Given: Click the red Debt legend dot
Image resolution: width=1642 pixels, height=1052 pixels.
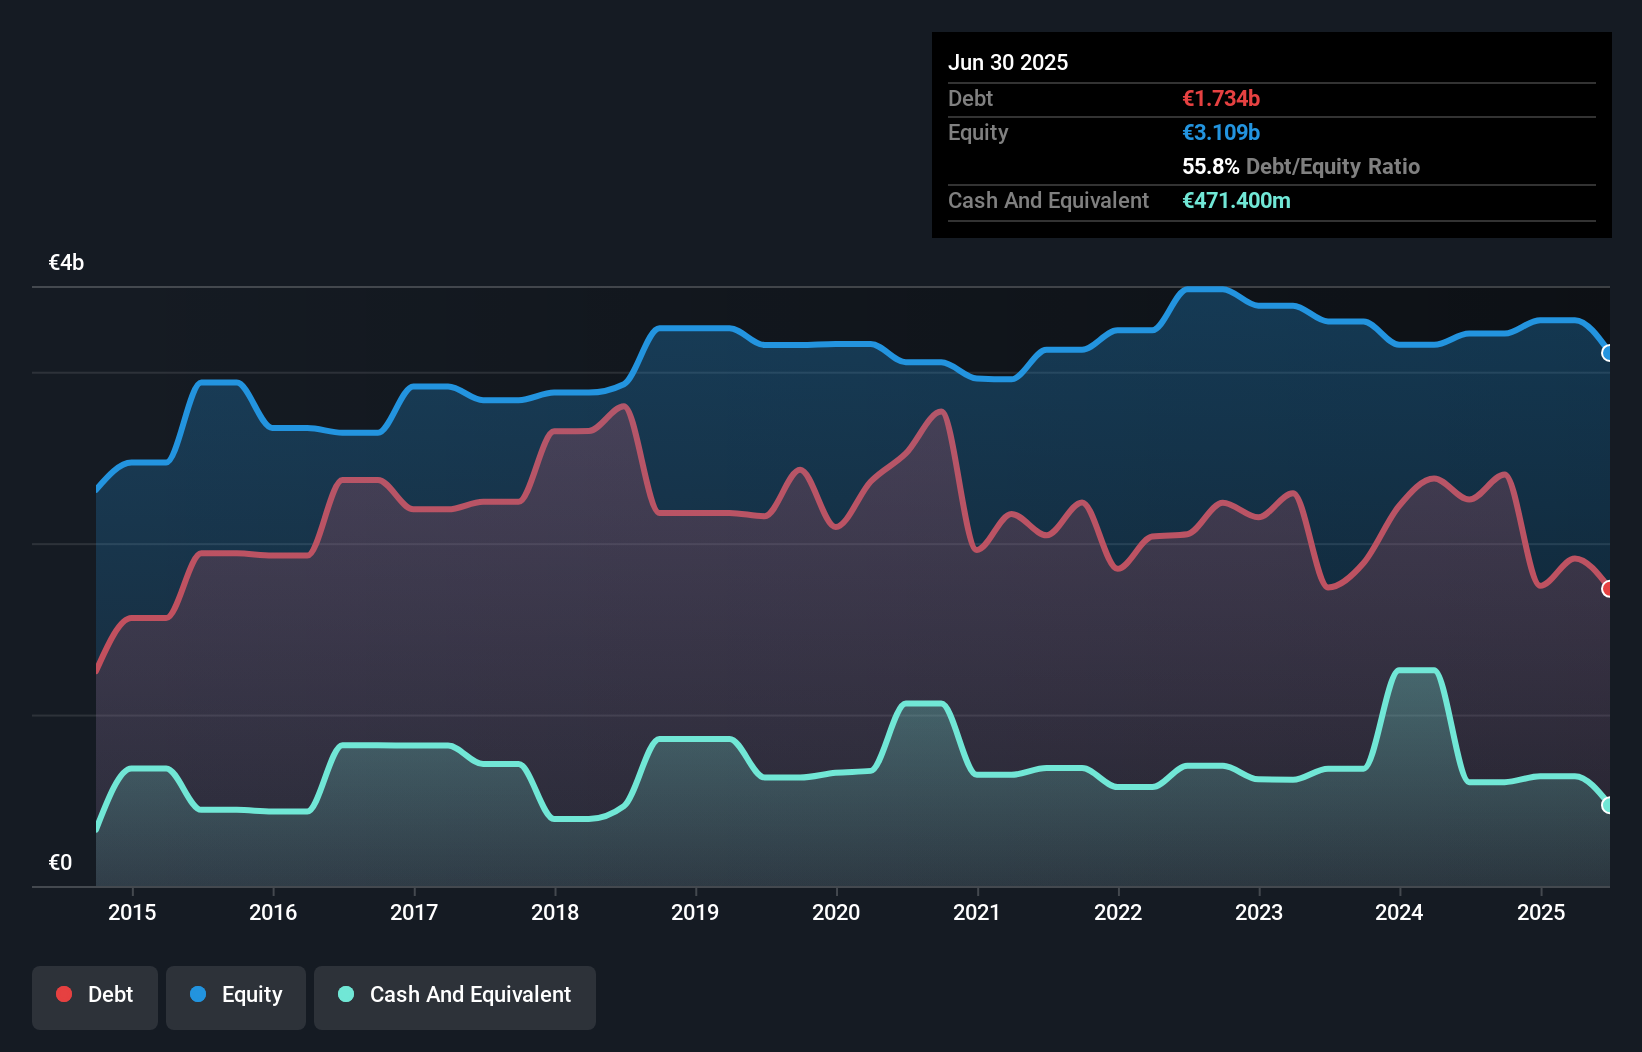Looking at the screenshot, I should tap(64, 994).
